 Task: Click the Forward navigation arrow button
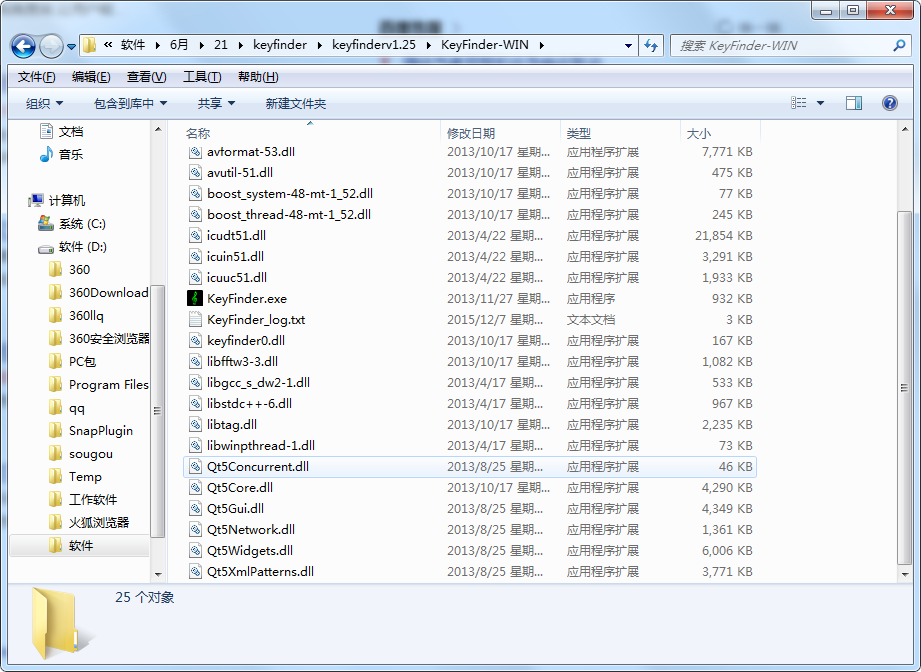[51, 46]
